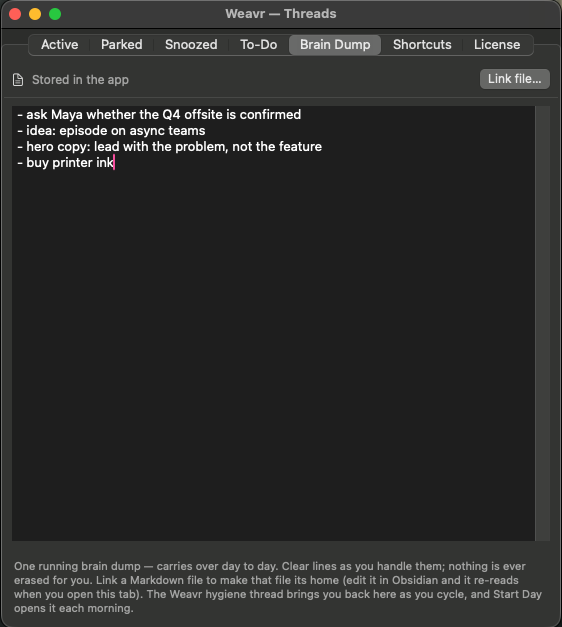Open the Shortcuts tab
This screenshot has width=562, height=627.
(422, 44)
